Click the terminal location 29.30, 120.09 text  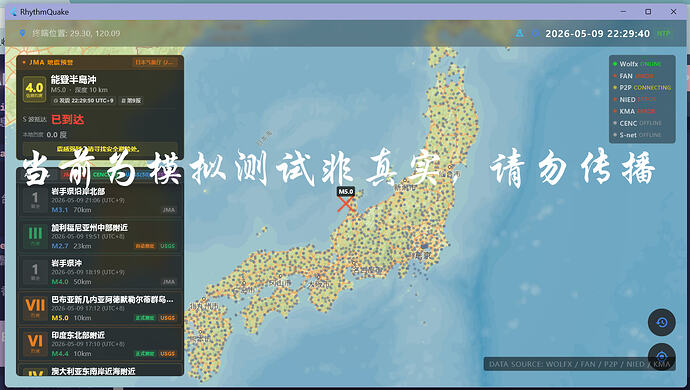point(76,33)
